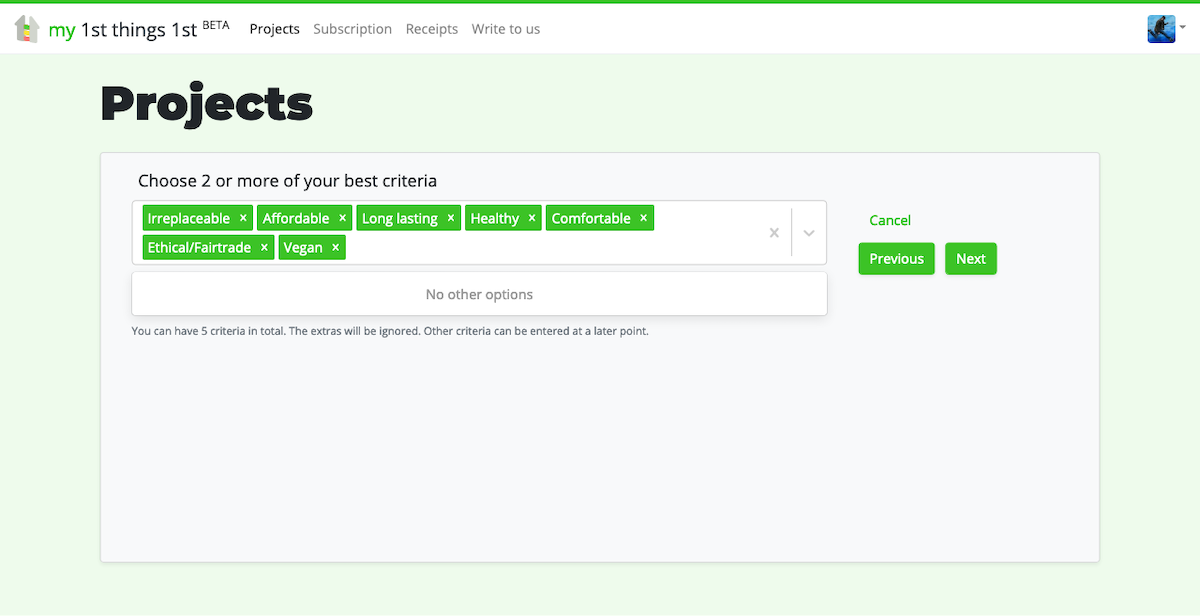Click the Comfortable tag label

click(591, 218)
